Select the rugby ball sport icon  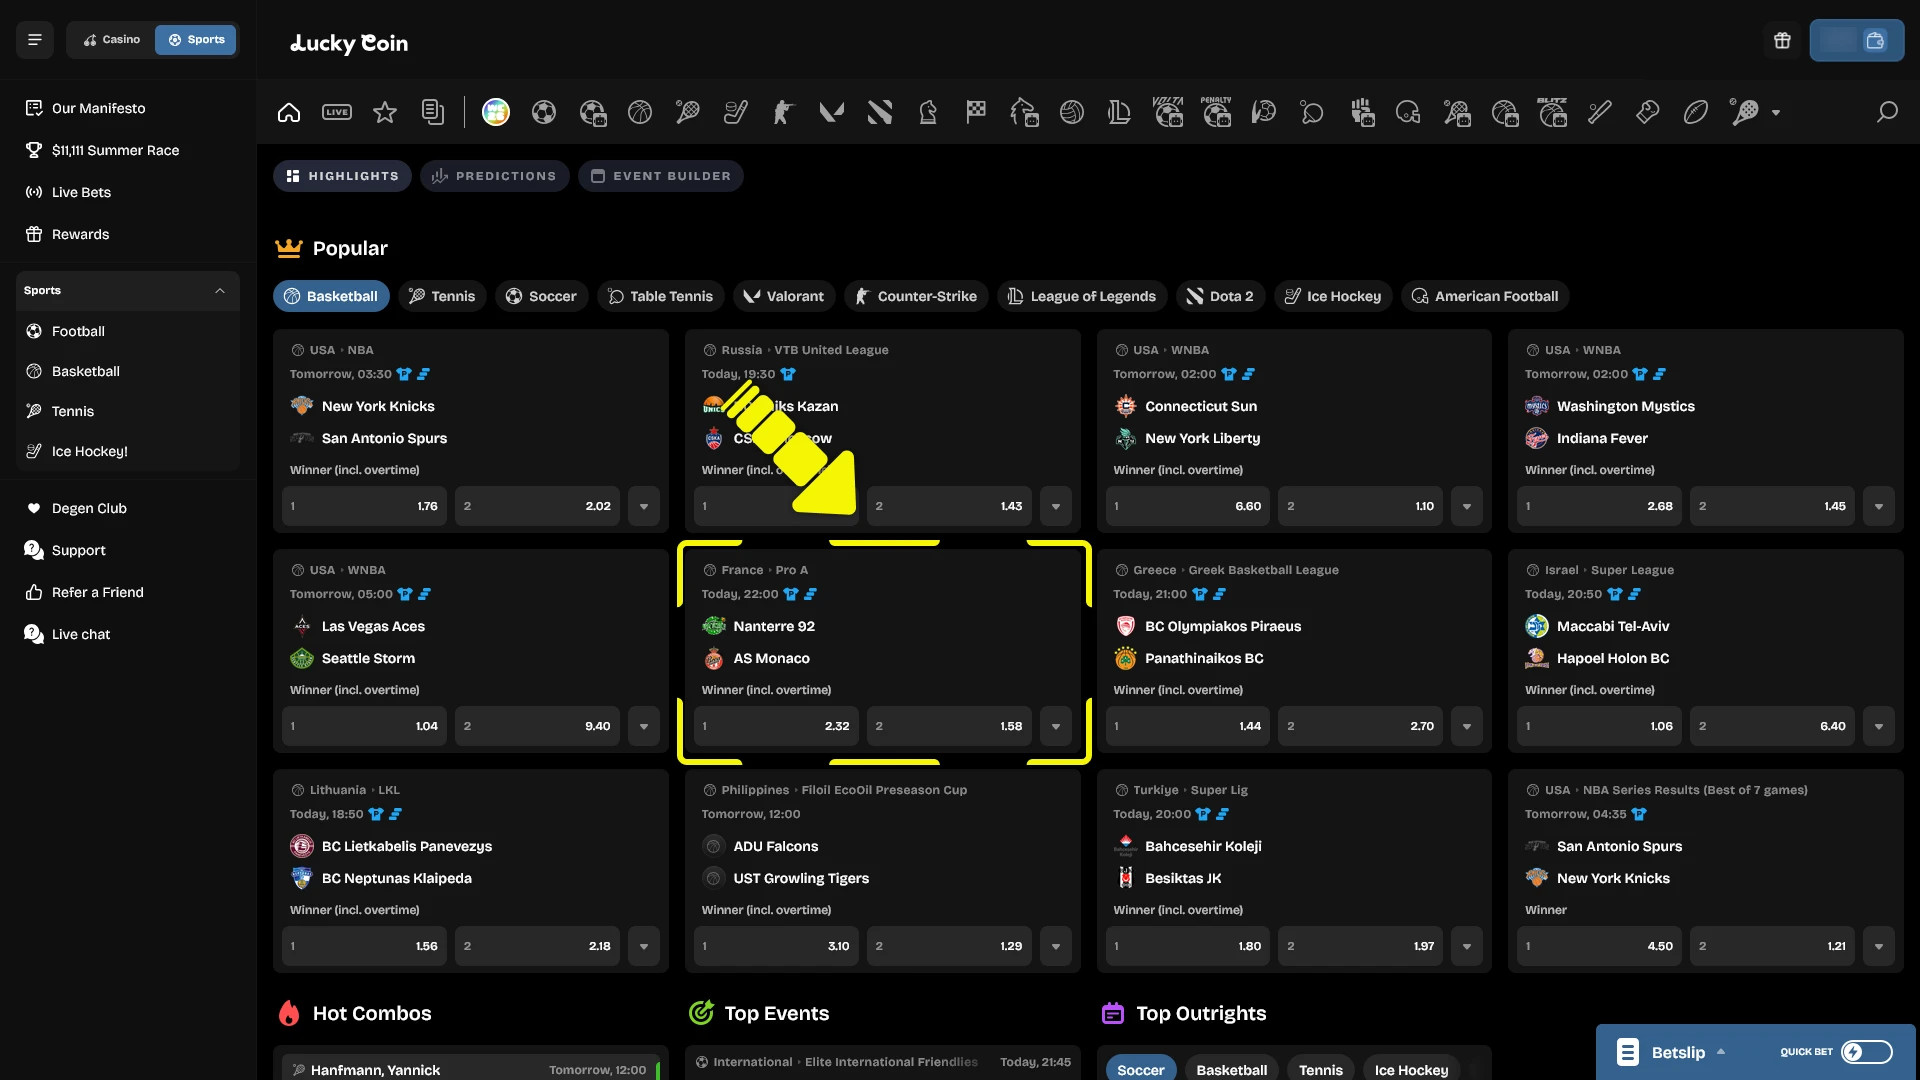[x=1696, y=112]
